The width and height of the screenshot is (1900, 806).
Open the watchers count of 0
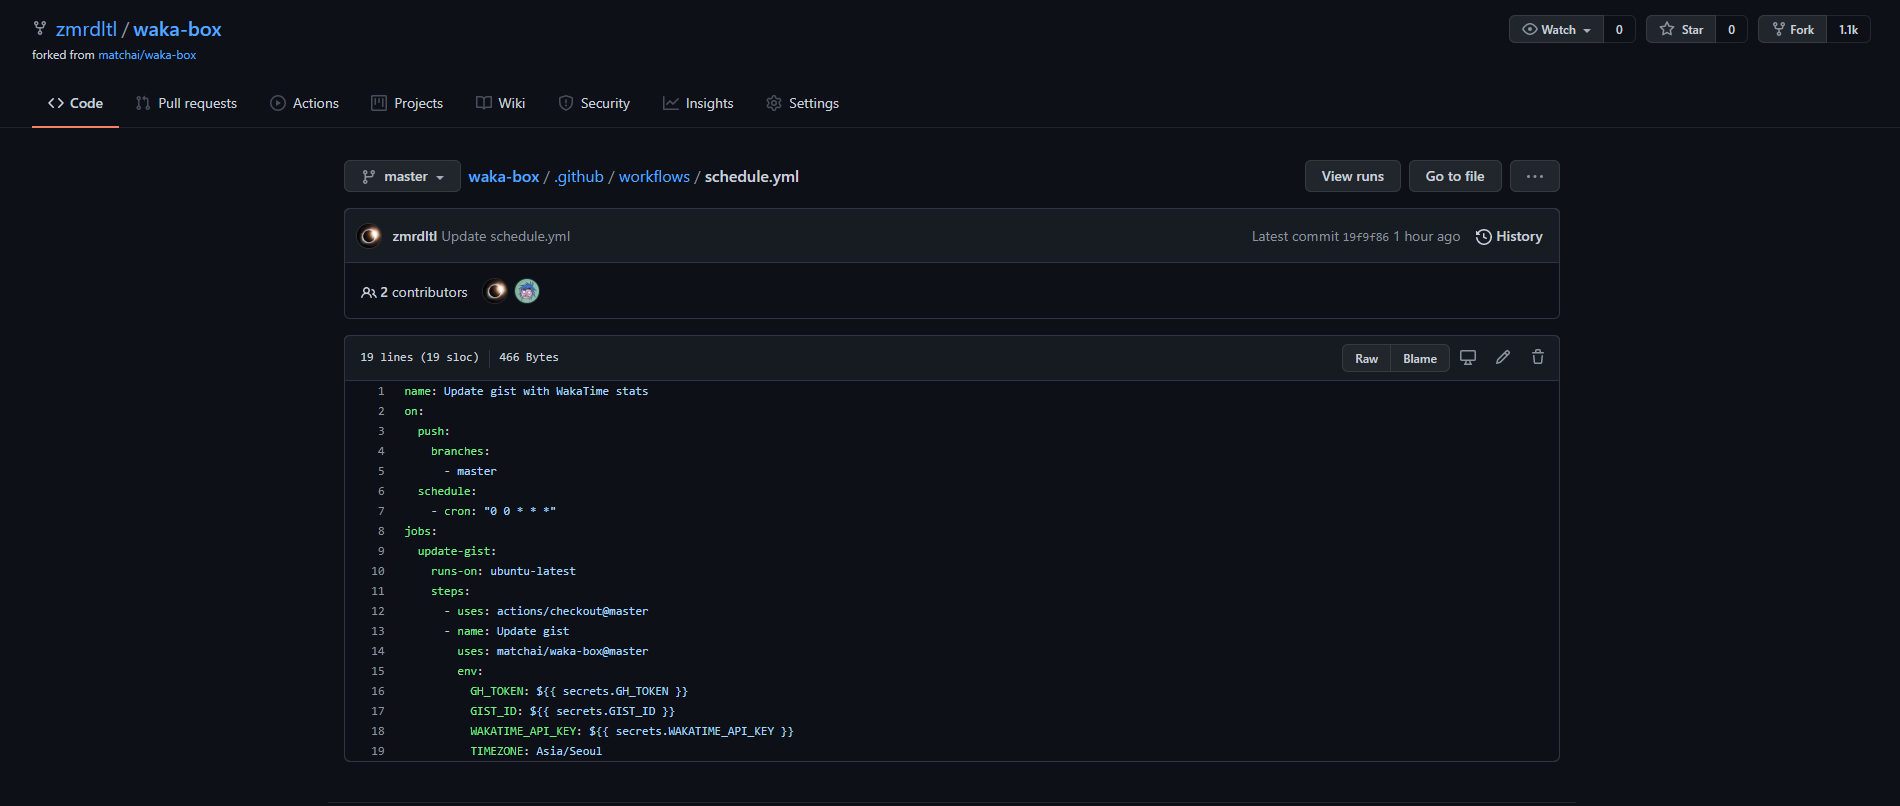pos(1619,29)
